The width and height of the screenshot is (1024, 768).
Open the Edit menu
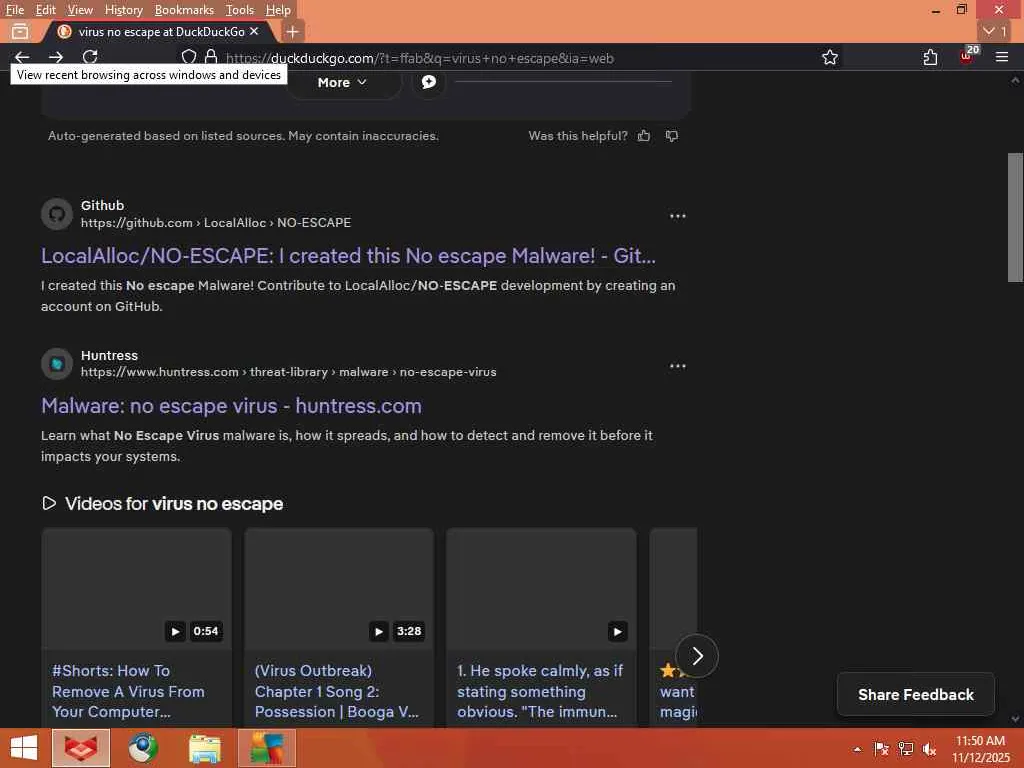(x=45, y=10)
